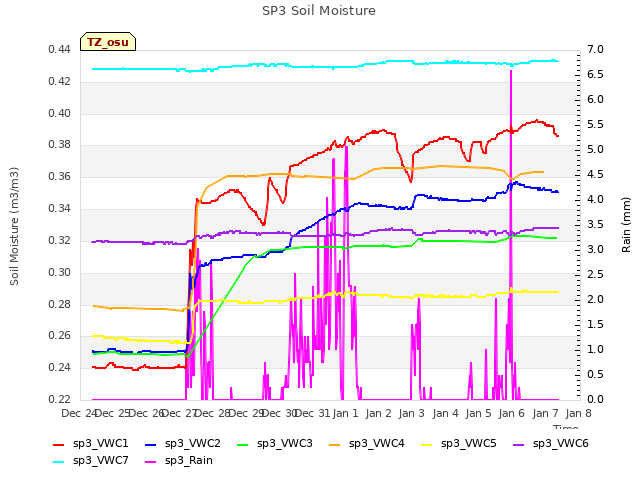The width and height of the screenshot is (640, 480).
Task: Click the 6.5 rain axis tick label
Action: [x=595, y=75]
